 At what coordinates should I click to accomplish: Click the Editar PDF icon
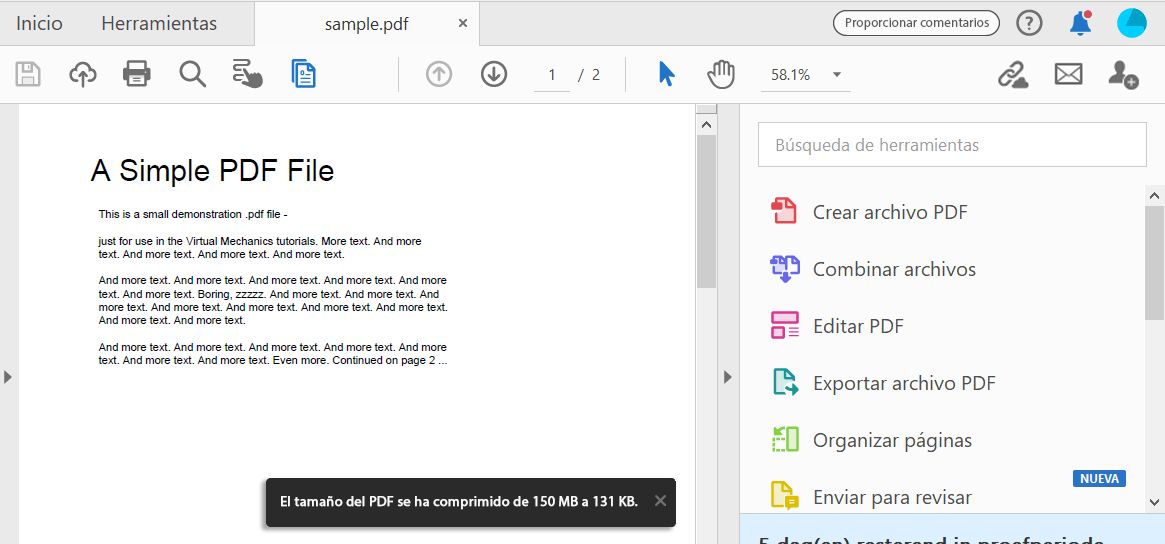tap(785, 326)
